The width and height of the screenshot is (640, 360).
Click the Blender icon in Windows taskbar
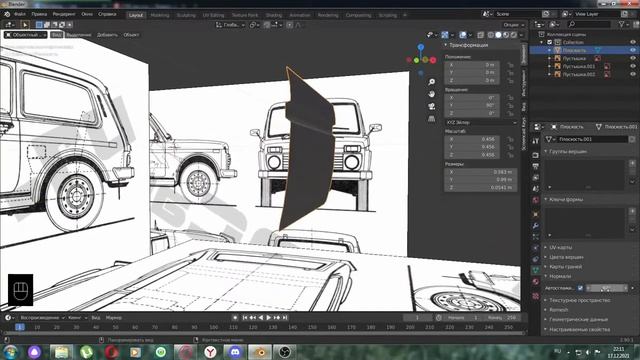click(x=260, y=352)
